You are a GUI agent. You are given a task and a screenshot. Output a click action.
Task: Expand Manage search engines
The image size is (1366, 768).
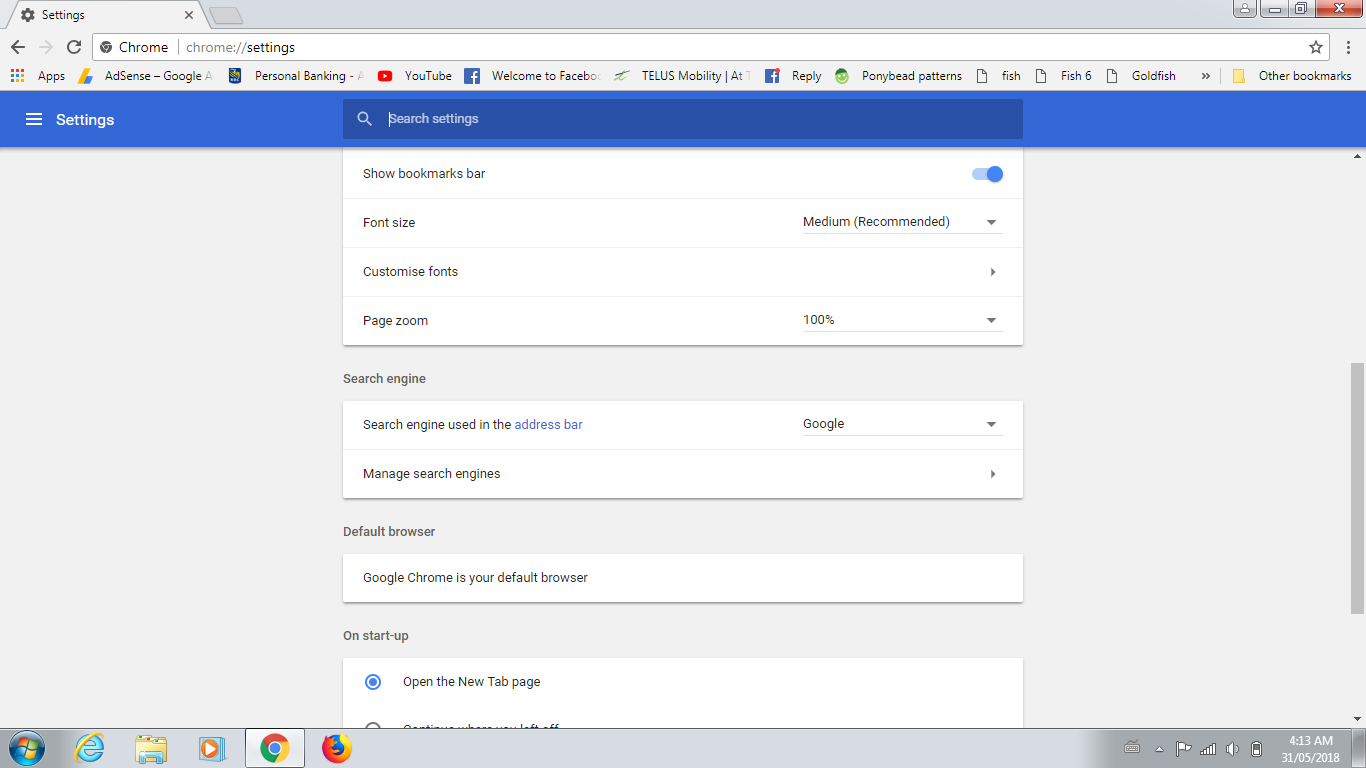tap(682, 474)
